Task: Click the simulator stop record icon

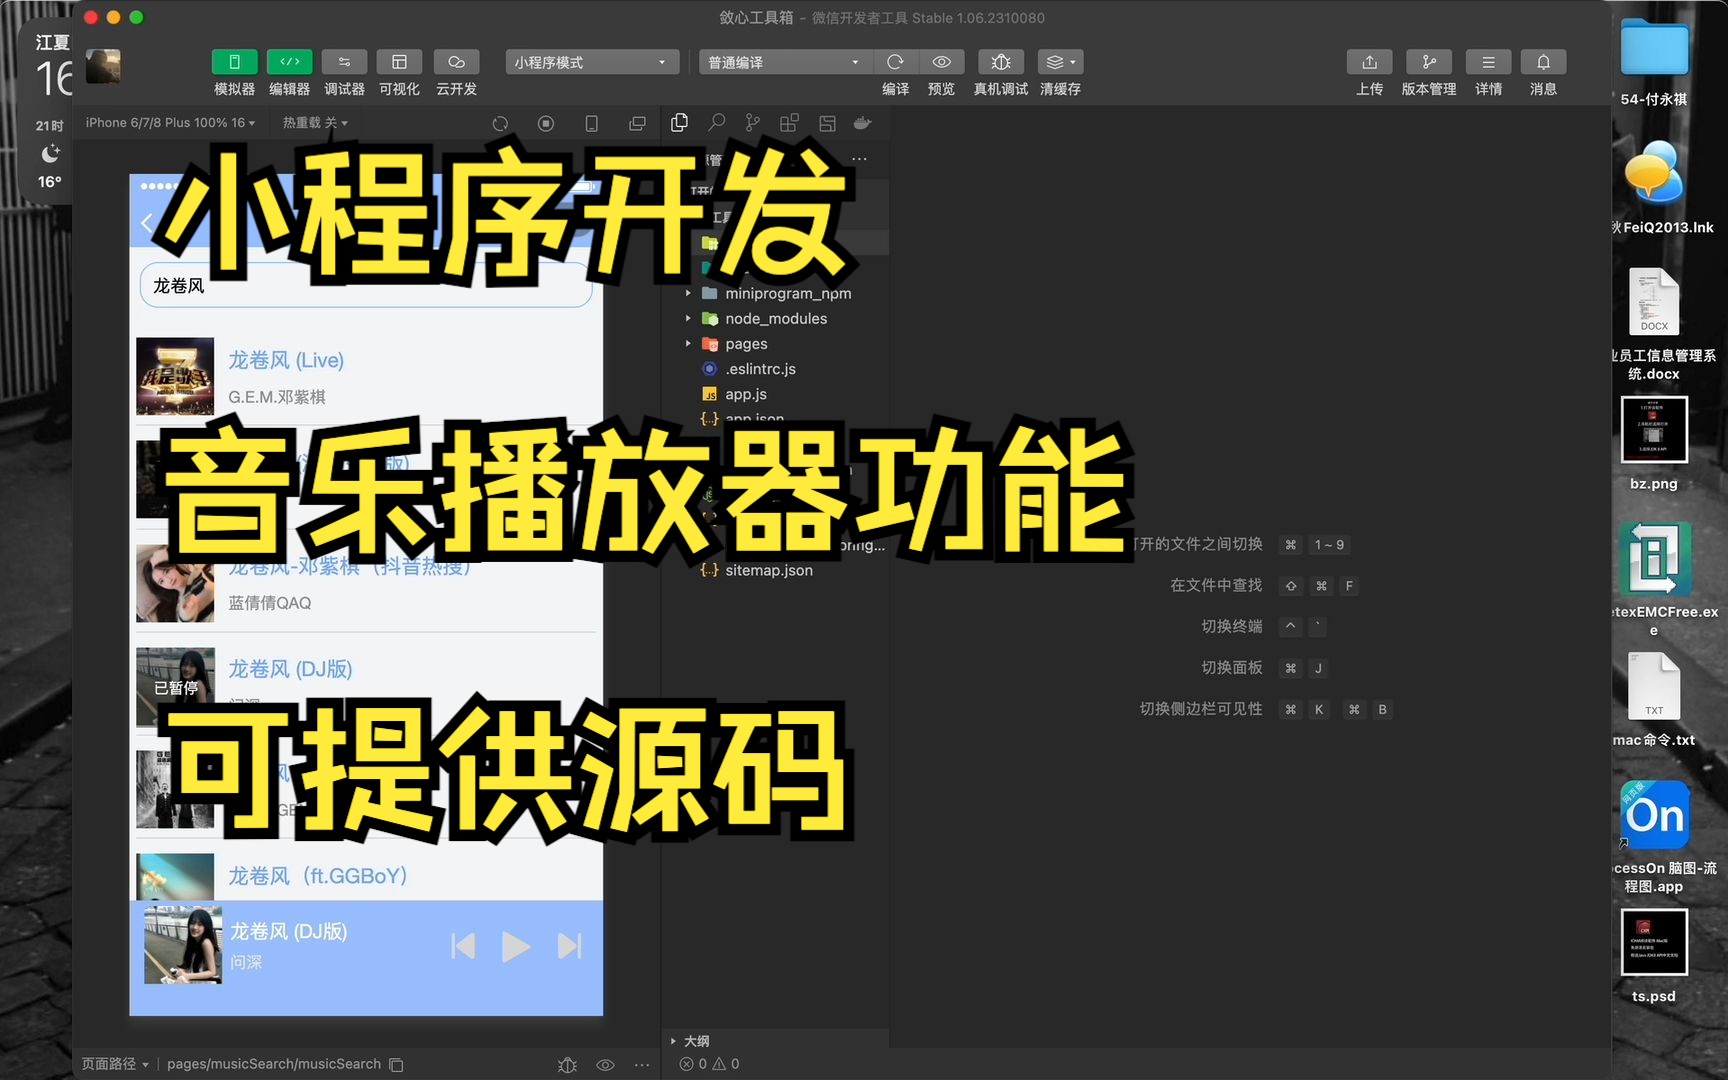Action: coord(546,123)
